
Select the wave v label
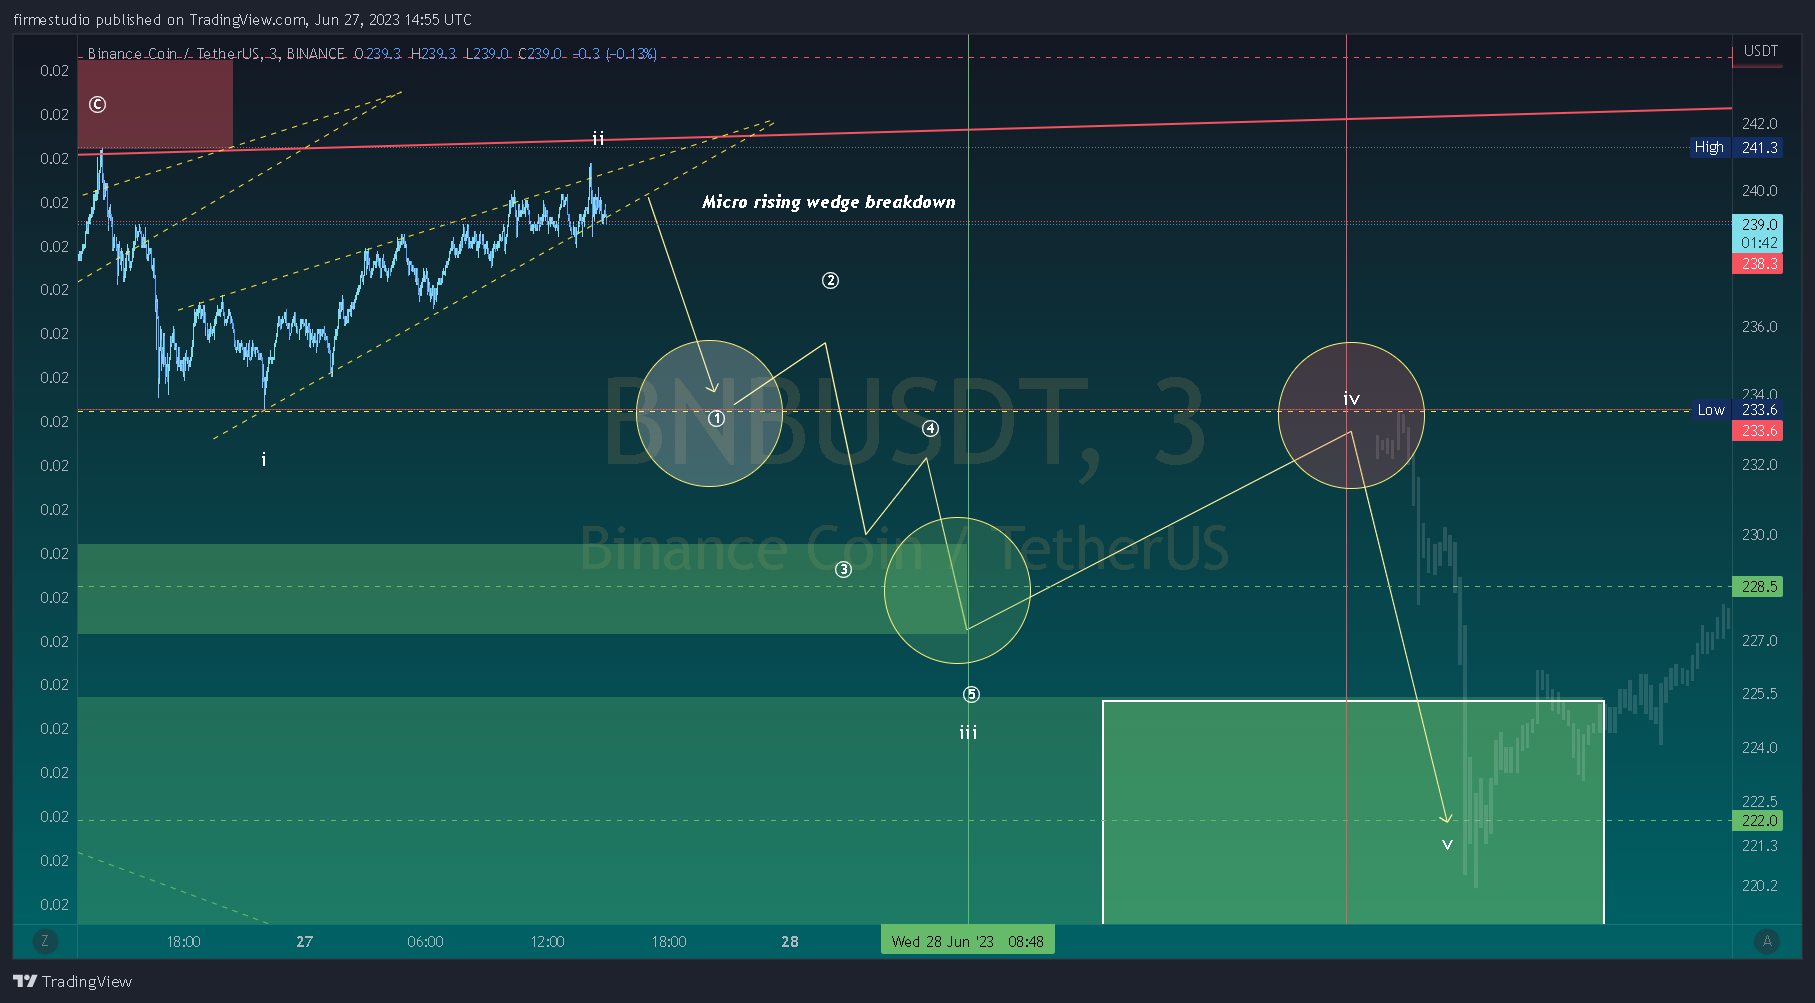1447,845
